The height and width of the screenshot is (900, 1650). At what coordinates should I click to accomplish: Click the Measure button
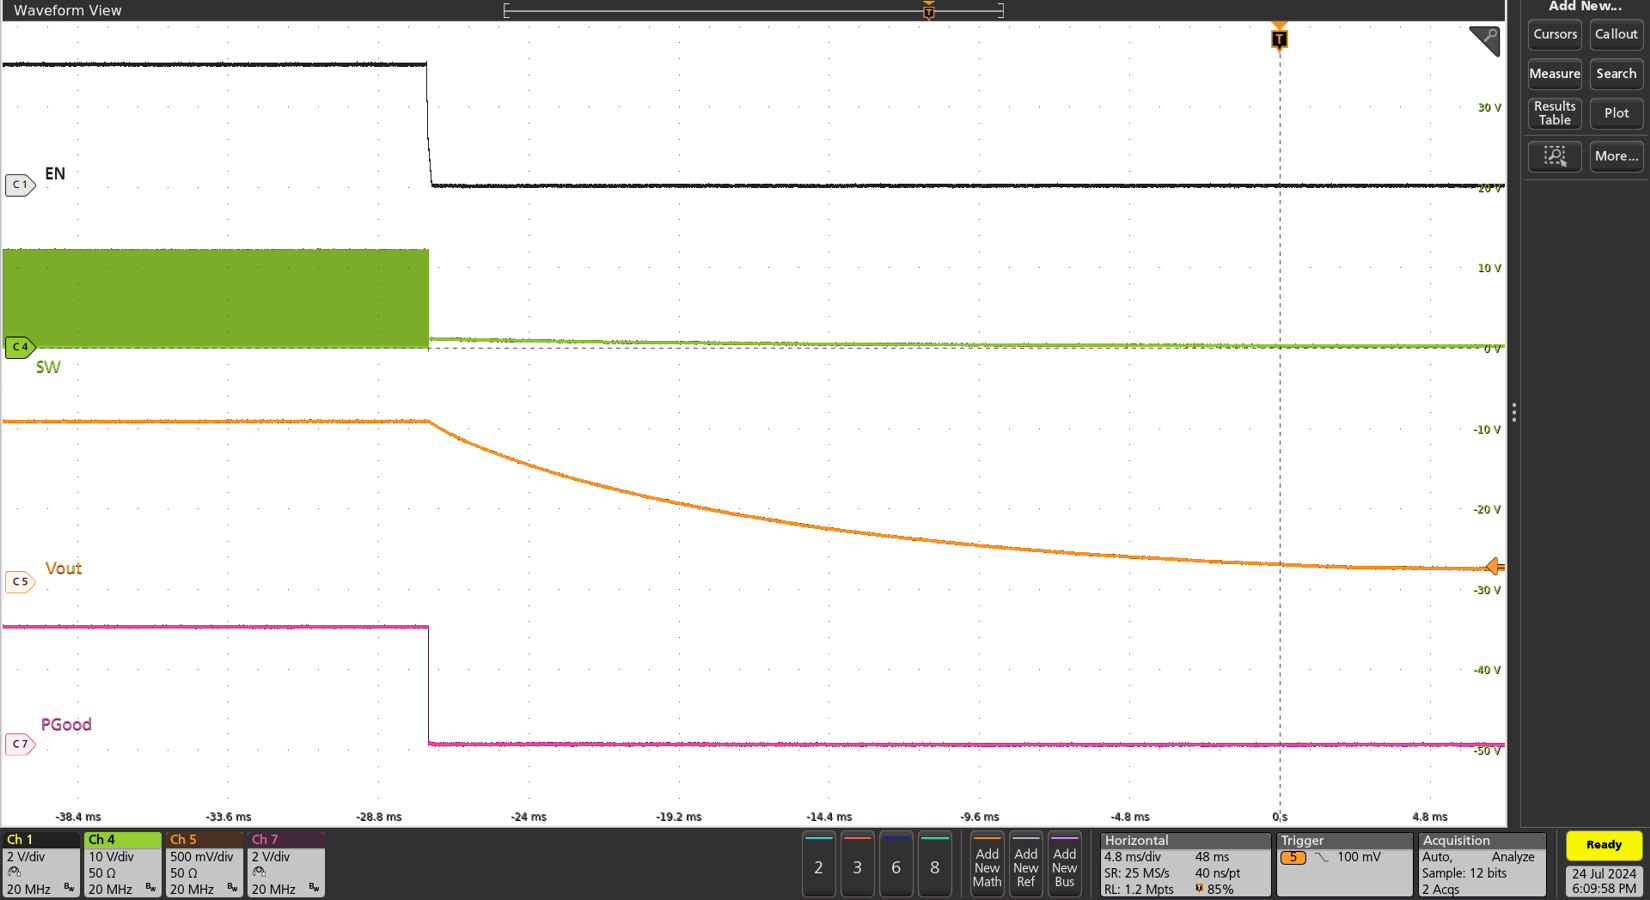[1554, 74]
